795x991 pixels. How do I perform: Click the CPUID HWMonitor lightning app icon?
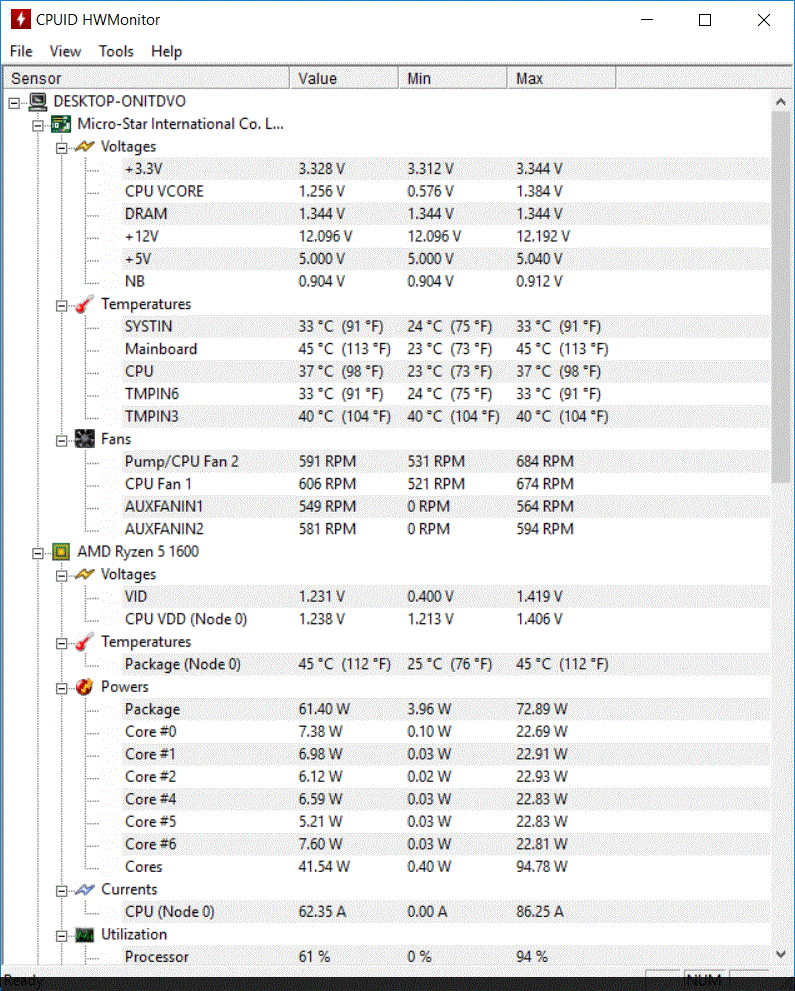20,19
